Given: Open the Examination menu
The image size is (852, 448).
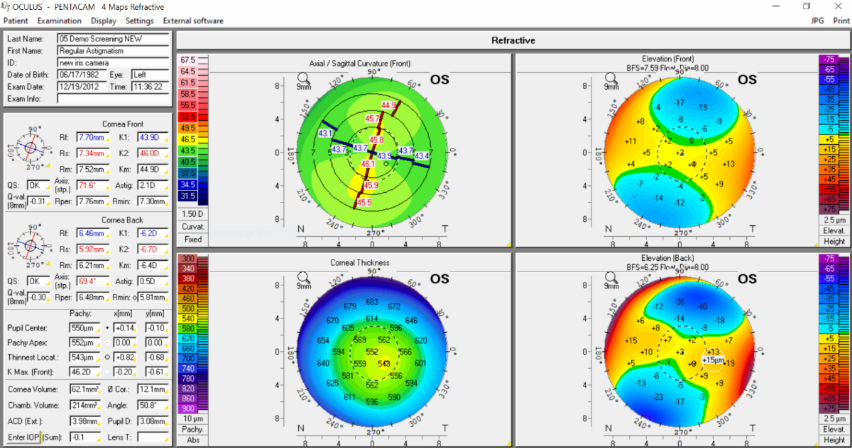Looking at the screenshot, I should 59,21.
